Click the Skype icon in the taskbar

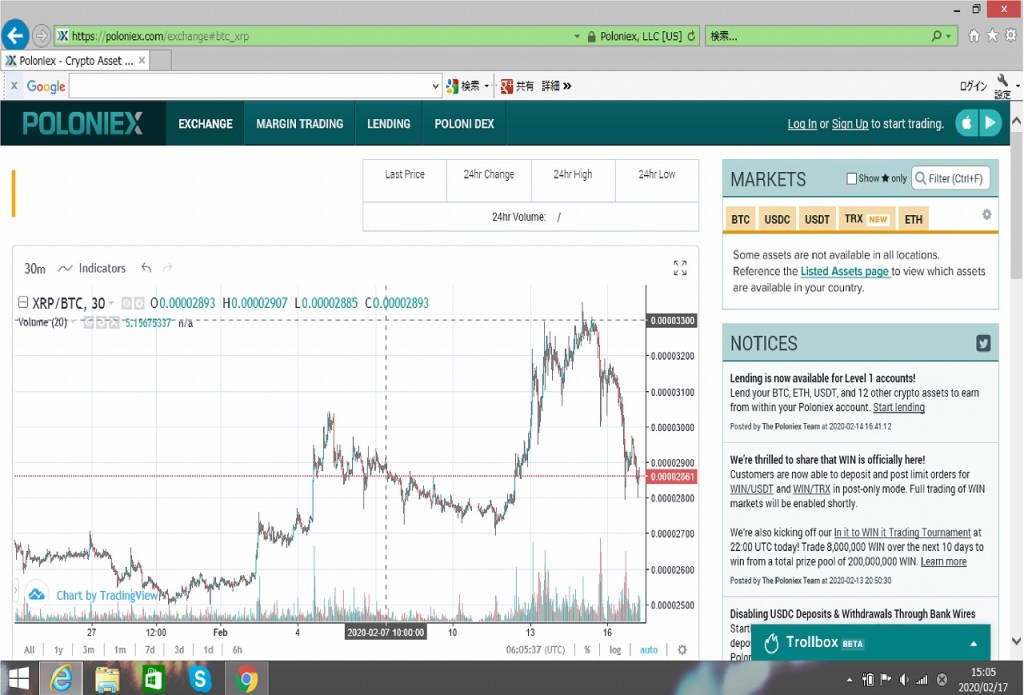click(201, 679)
